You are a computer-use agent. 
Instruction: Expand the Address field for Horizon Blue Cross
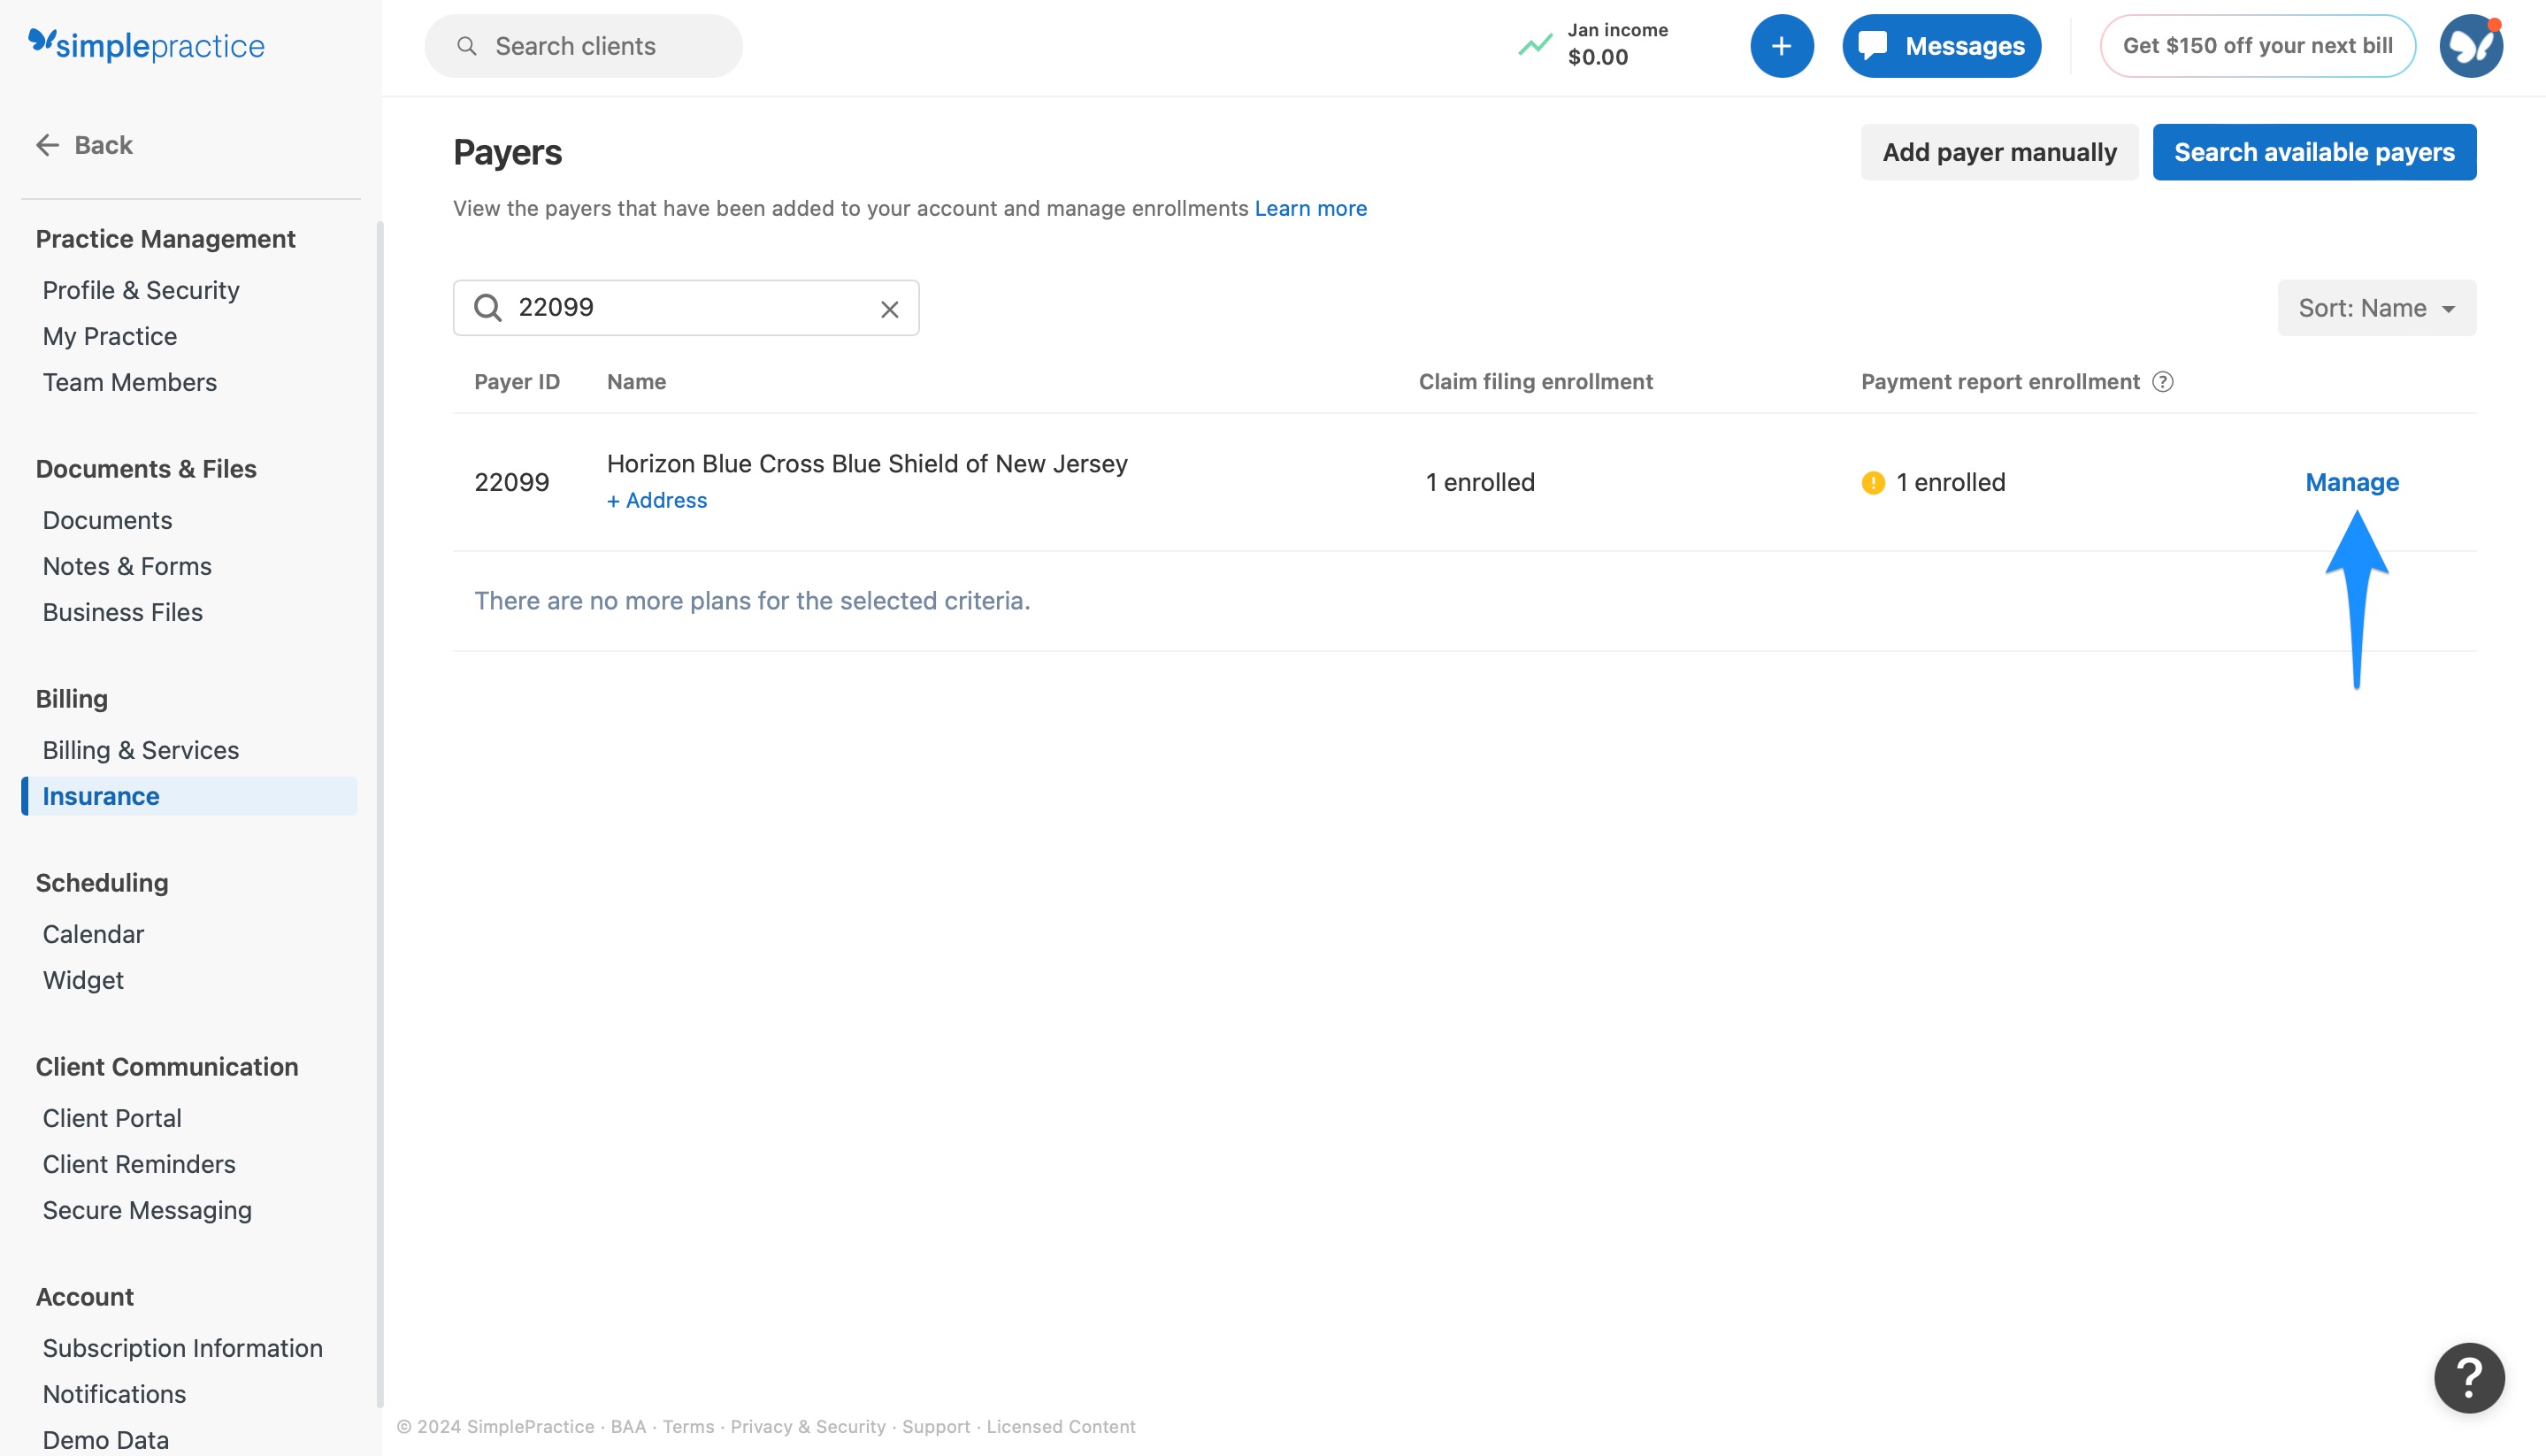656,500
